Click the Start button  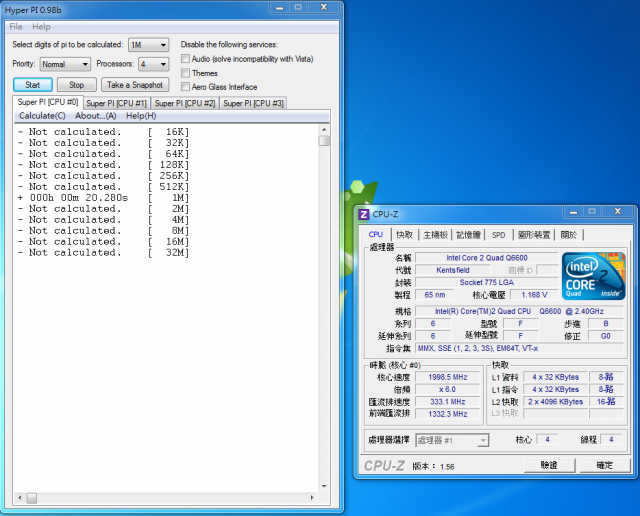pyautogui.click(x=33, y=85)
